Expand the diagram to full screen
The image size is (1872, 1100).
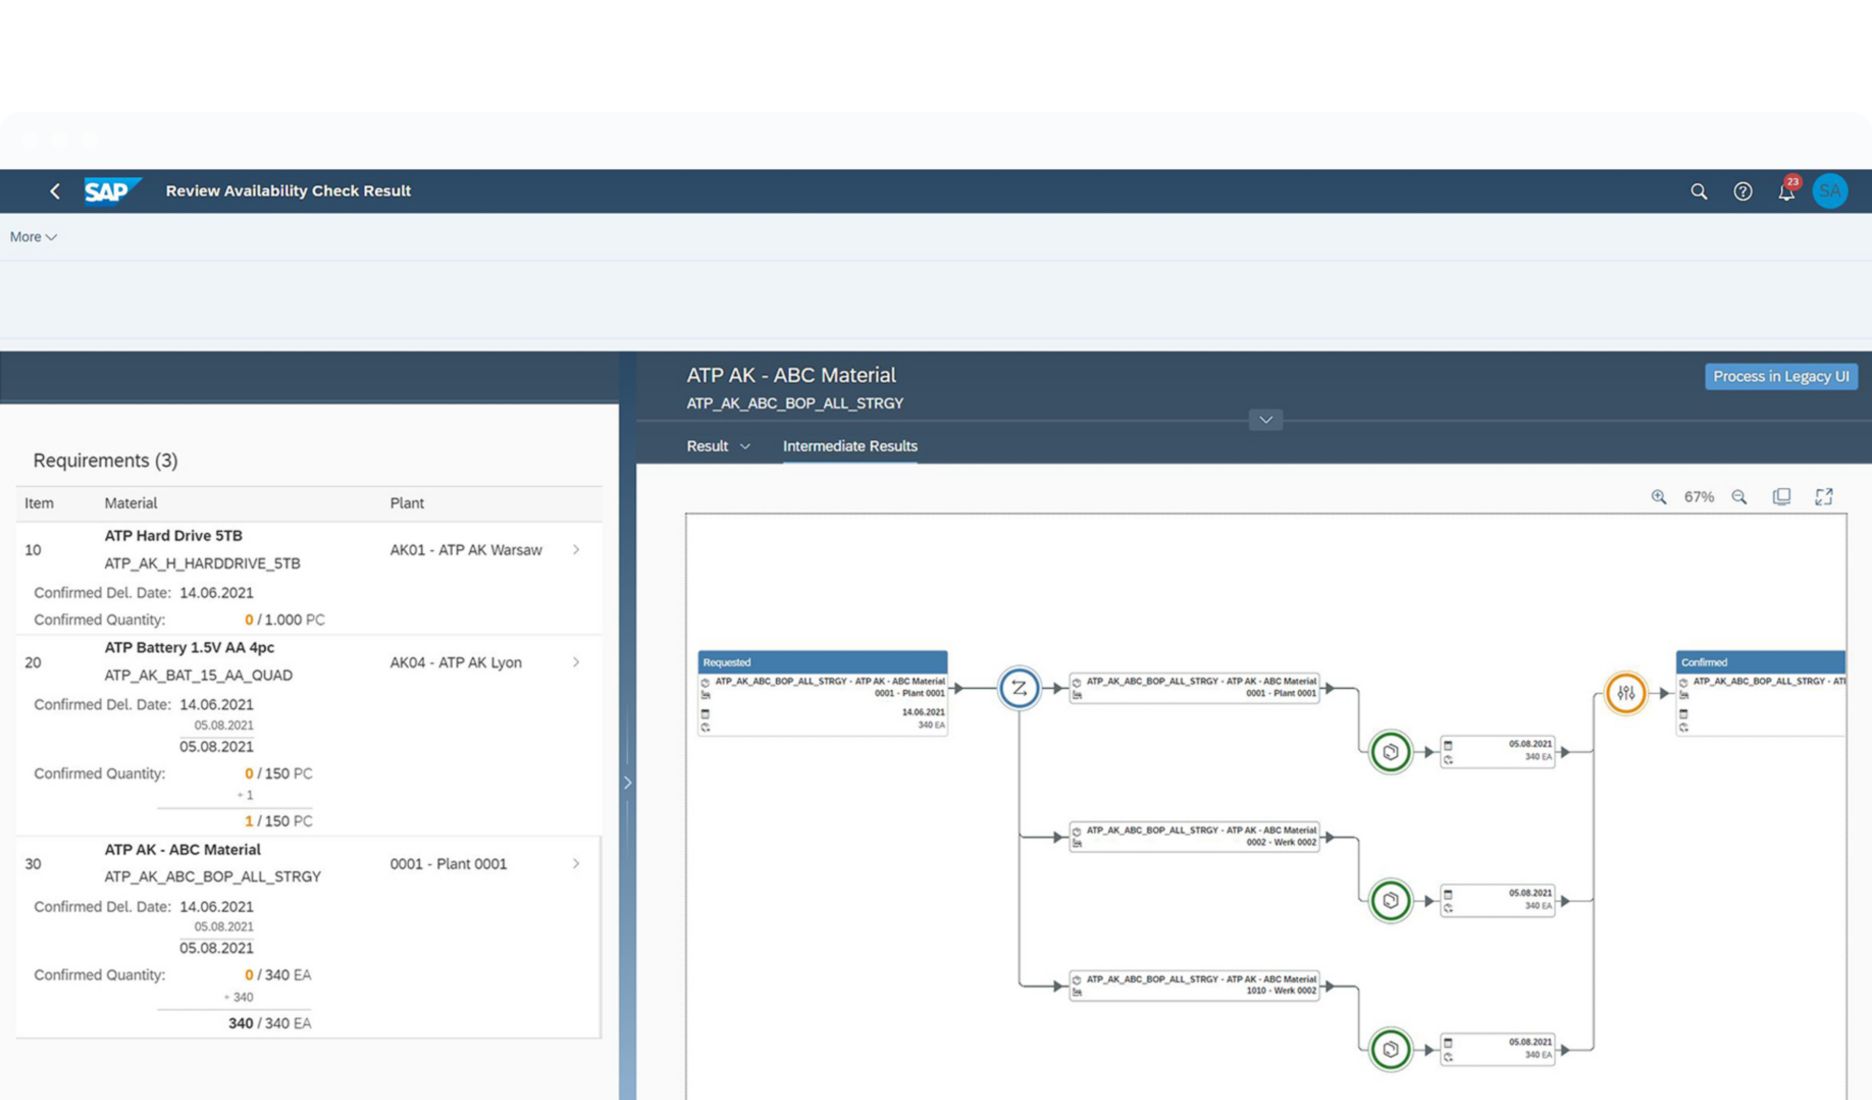click(x=1824, y=496)
